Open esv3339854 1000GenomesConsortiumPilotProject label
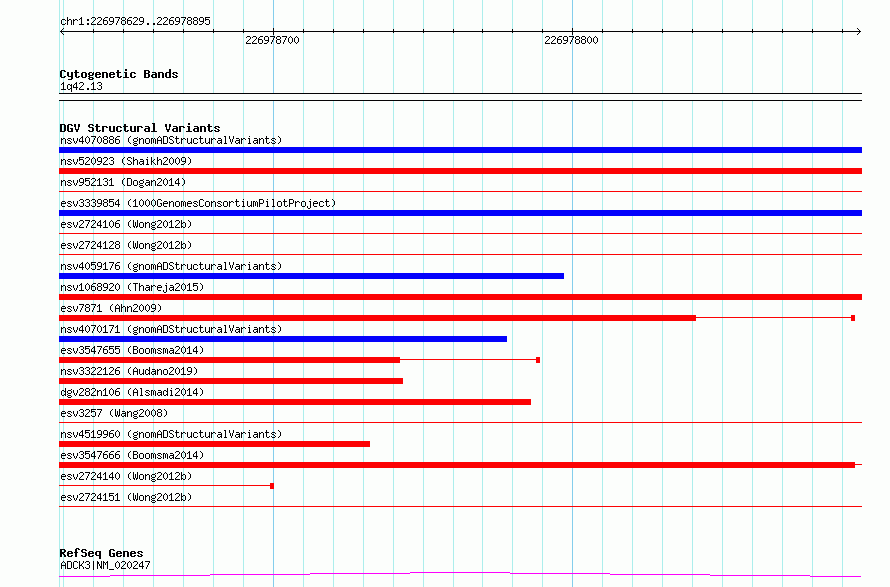The height and width of the screenshot is (587, 890). point(198,203)
